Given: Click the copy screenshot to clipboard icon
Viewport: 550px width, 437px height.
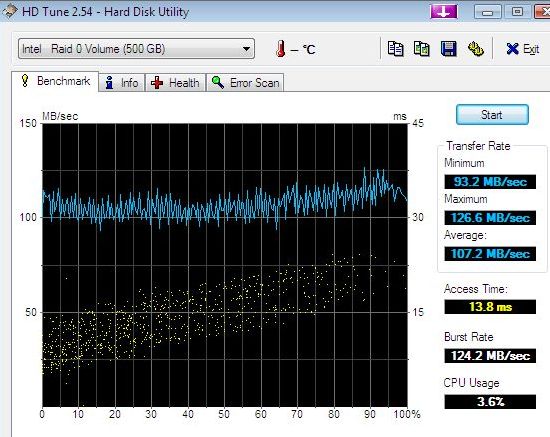Looking at the screenshot, I should 422,48.
